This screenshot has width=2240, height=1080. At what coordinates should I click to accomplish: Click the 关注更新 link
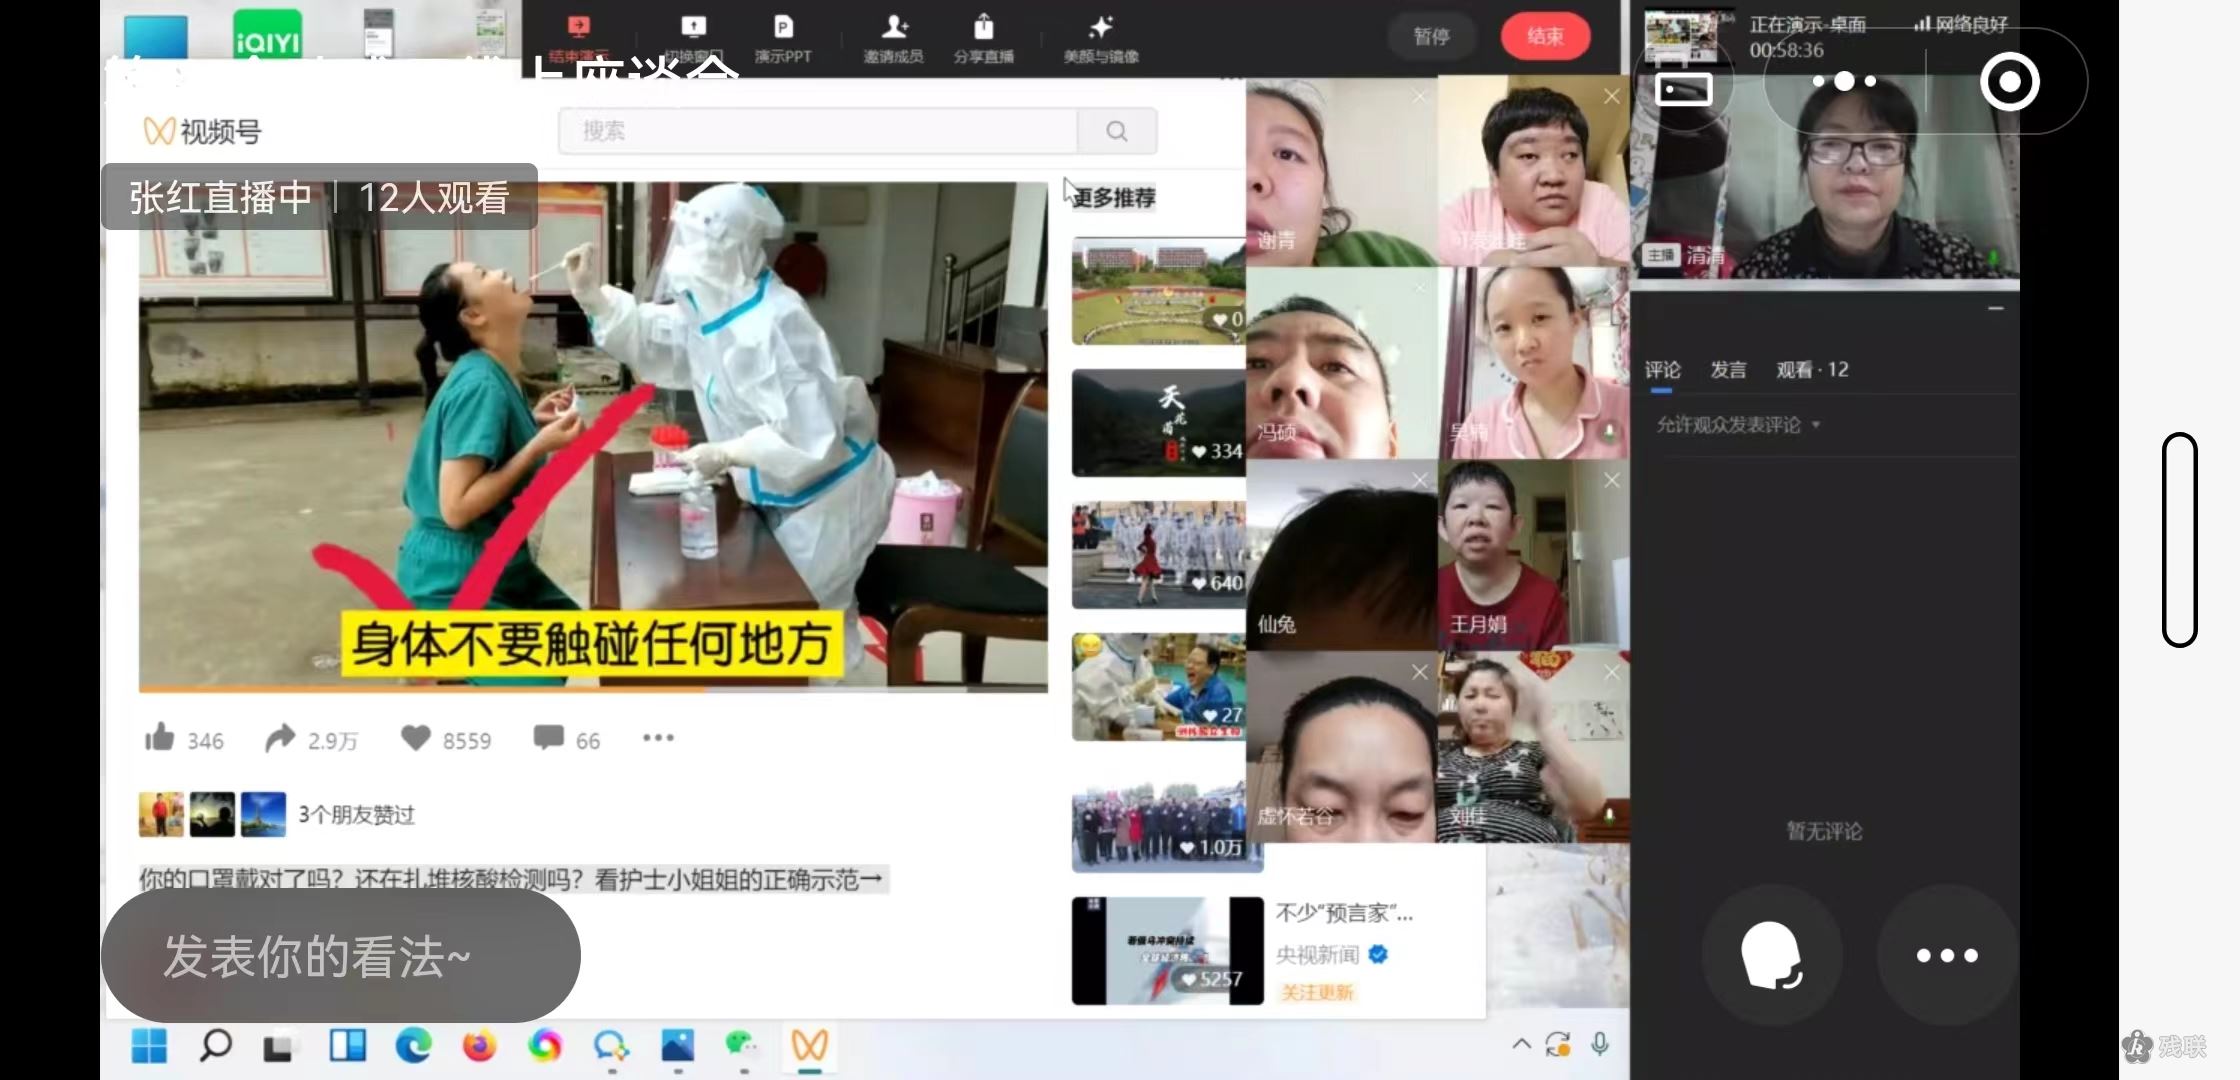[1316, 992]
